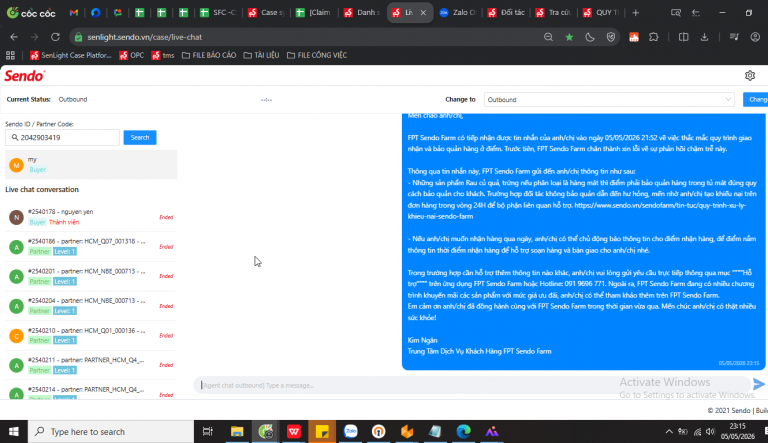Screen dimensions: 768x443
Task: Open the apps grid in bookmarks bar
Action: pyautogui.click(x=10, y=55)
